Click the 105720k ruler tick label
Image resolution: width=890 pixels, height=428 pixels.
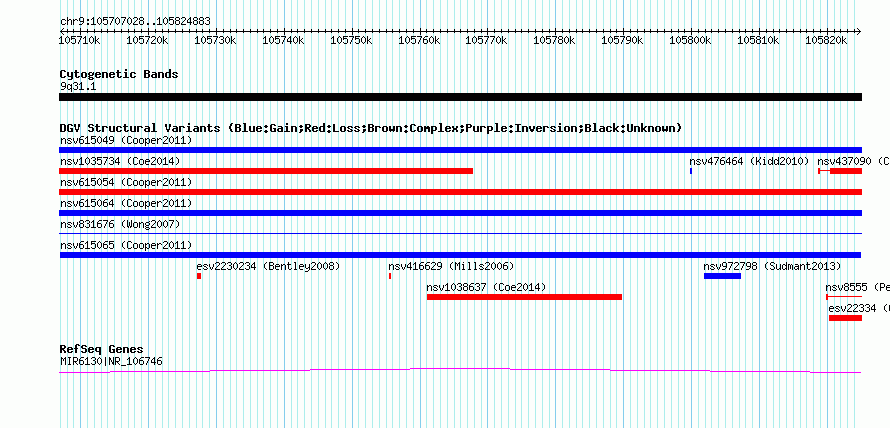[147, 40]
